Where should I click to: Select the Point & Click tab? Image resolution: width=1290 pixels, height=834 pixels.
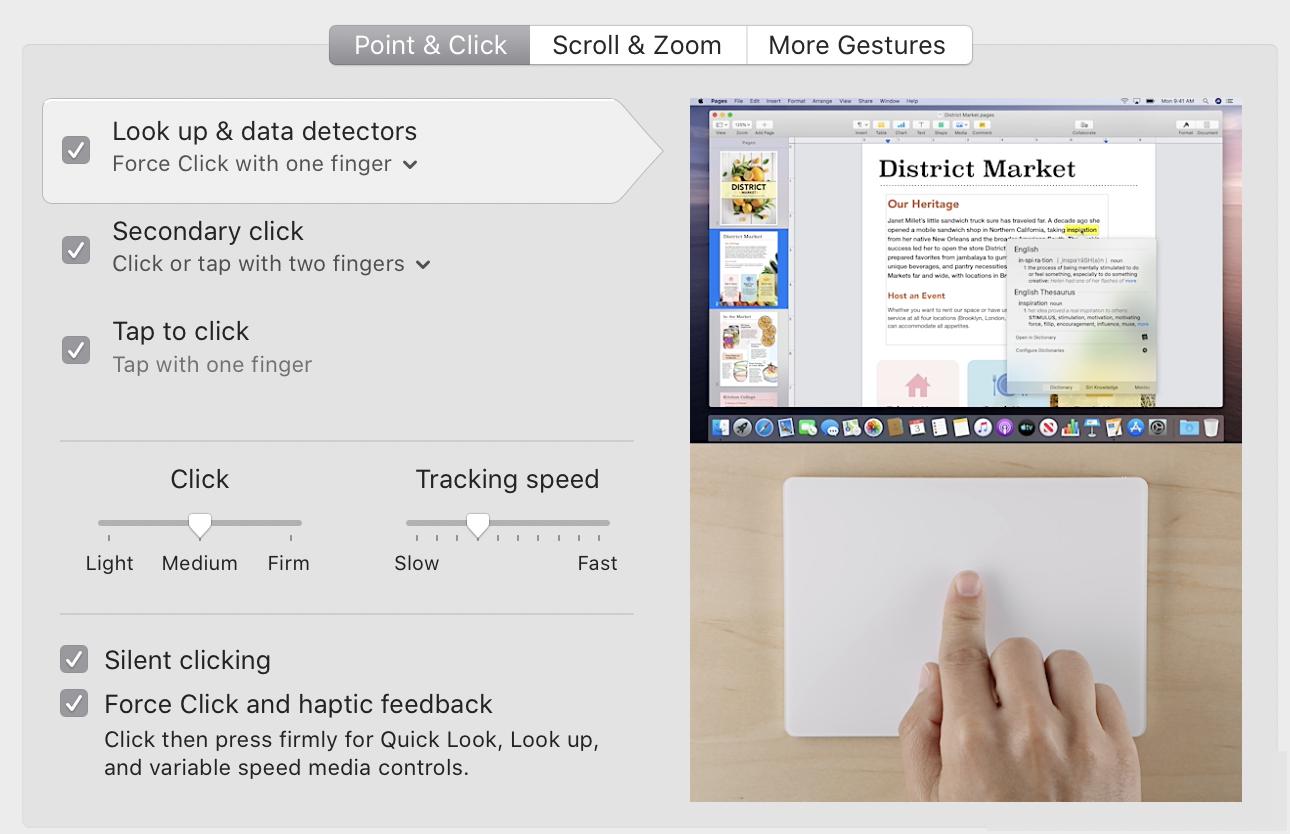point(430,45)
